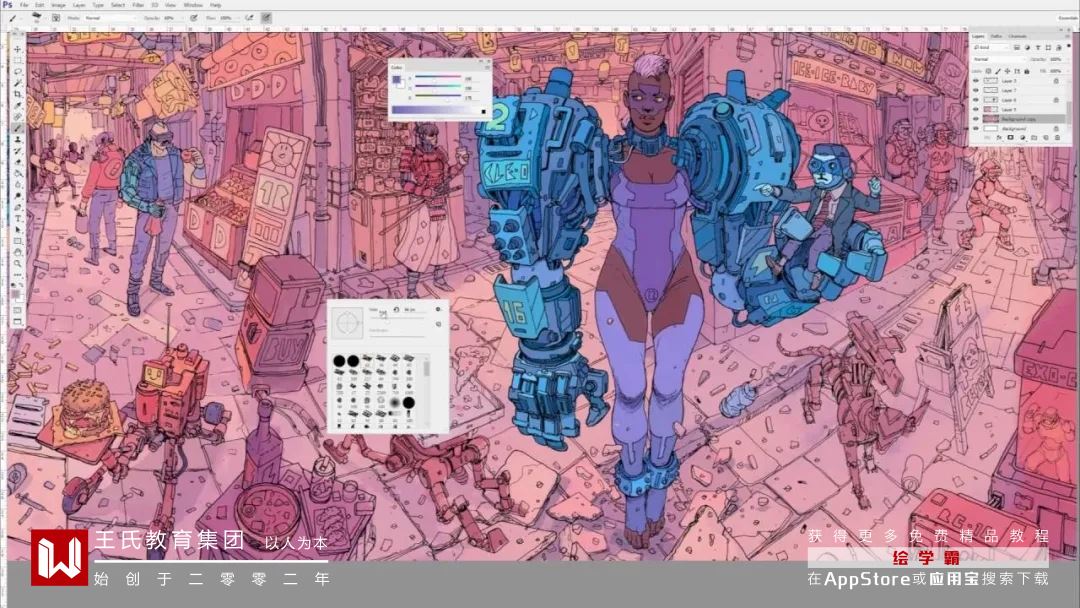Open the layer filter Kind dropdown
The height and width of the screenshot is (608, 1080).
click(x=990, y=48)
